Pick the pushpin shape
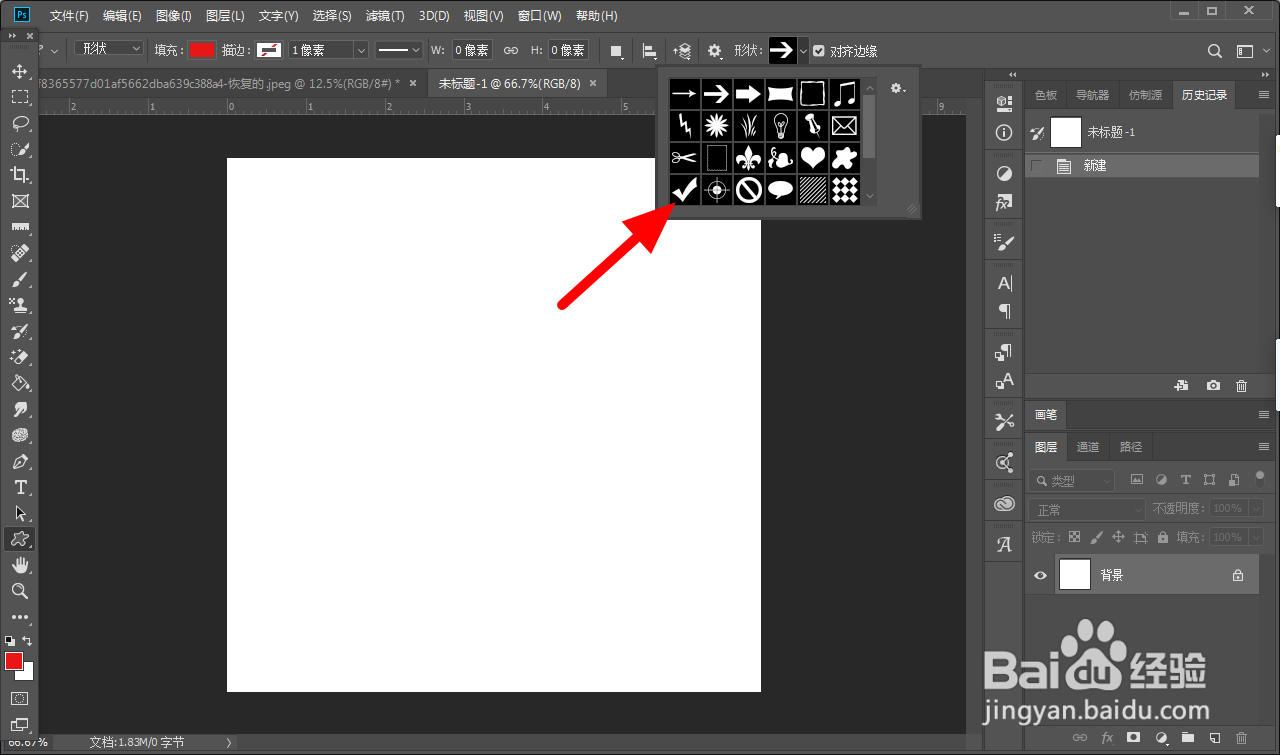The height and width of the screenshot is (755, 1280). [x=813, y=126]
